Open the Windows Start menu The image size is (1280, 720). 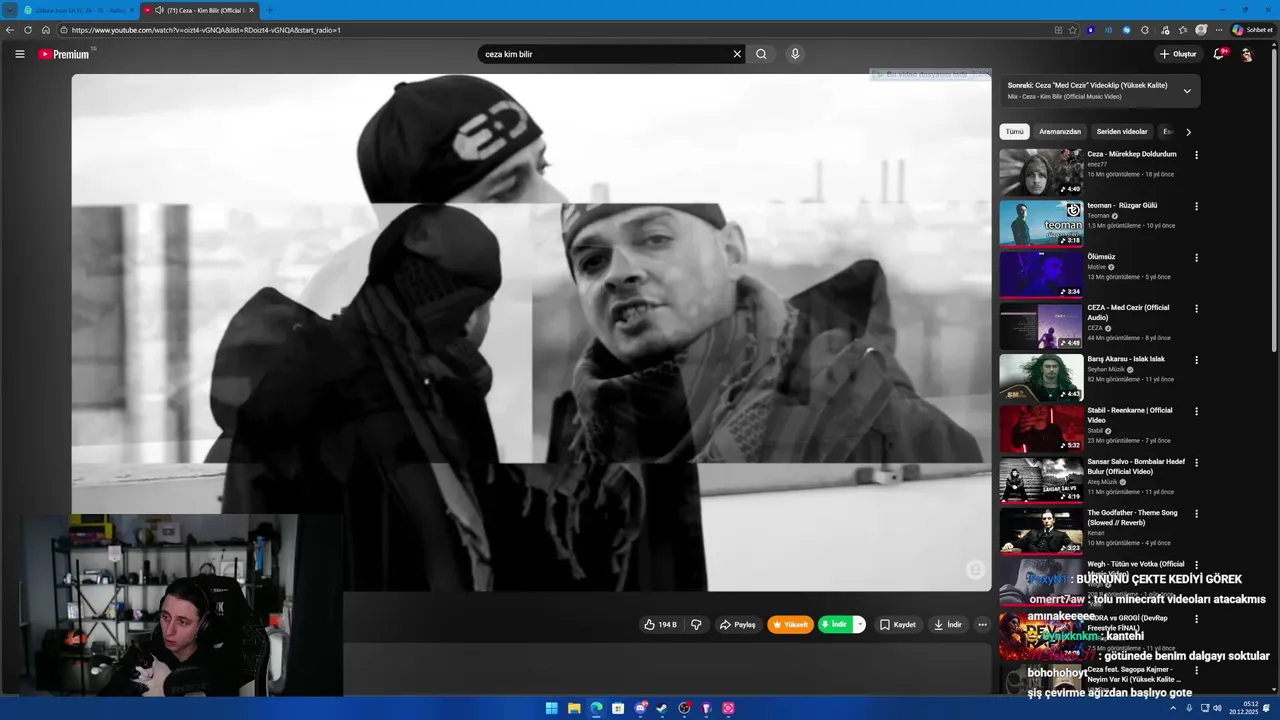(551, 708)
